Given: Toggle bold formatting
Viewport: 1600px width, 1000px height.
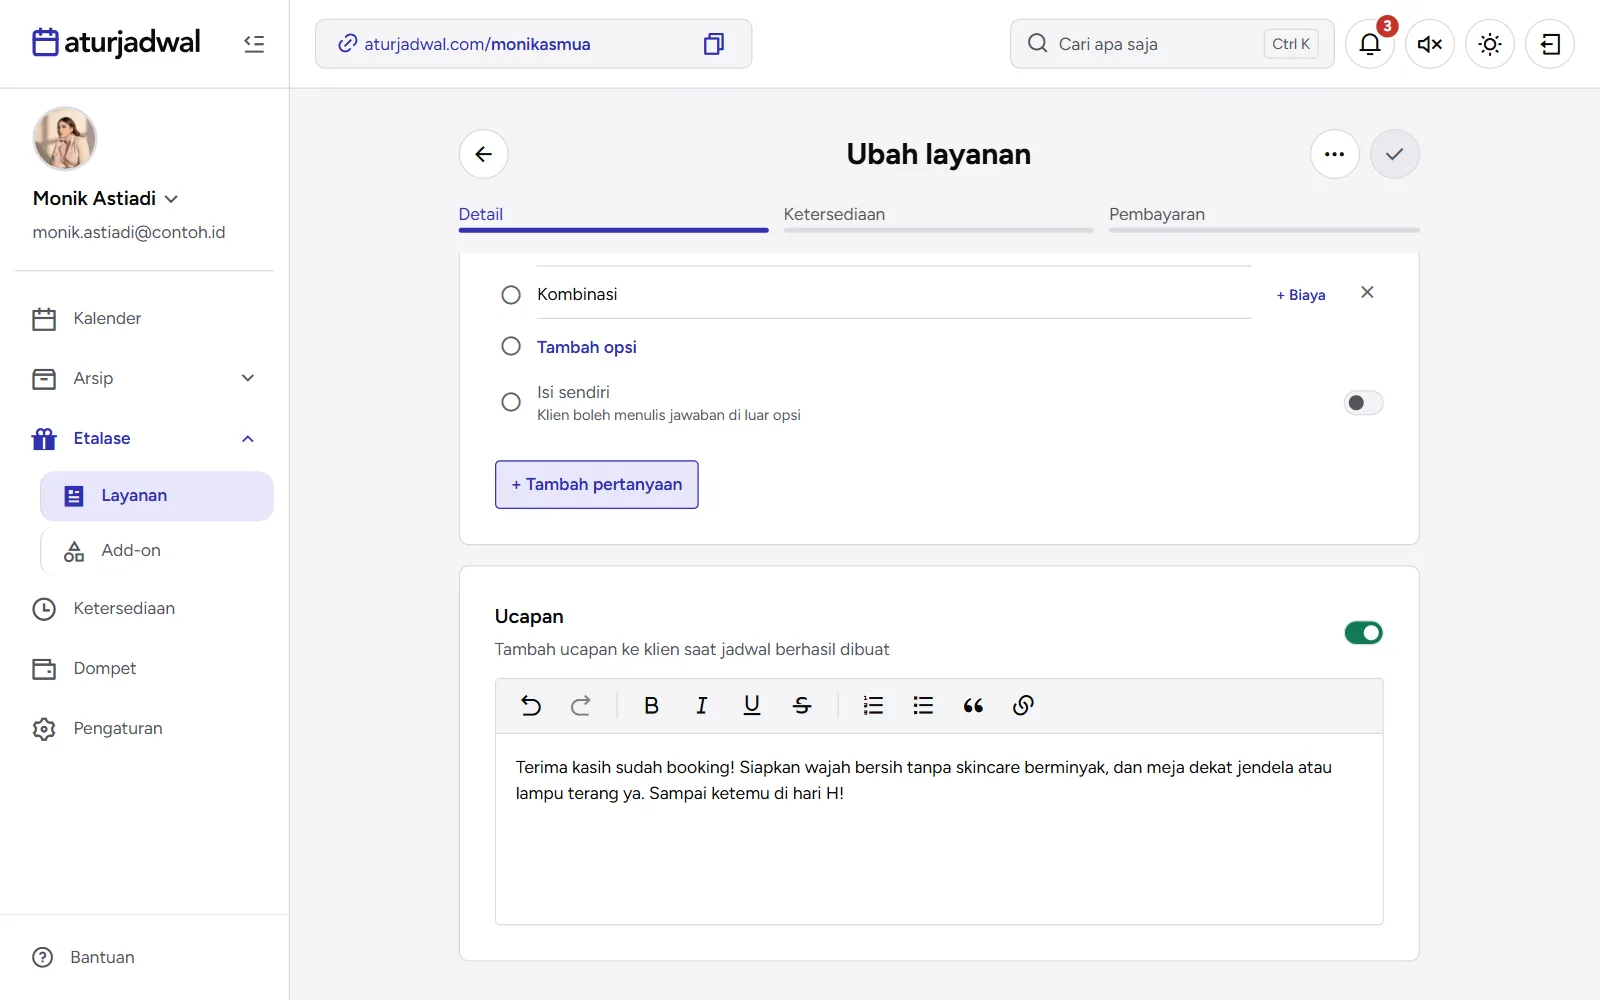Looking at the screenshot, I should point(651,706).
